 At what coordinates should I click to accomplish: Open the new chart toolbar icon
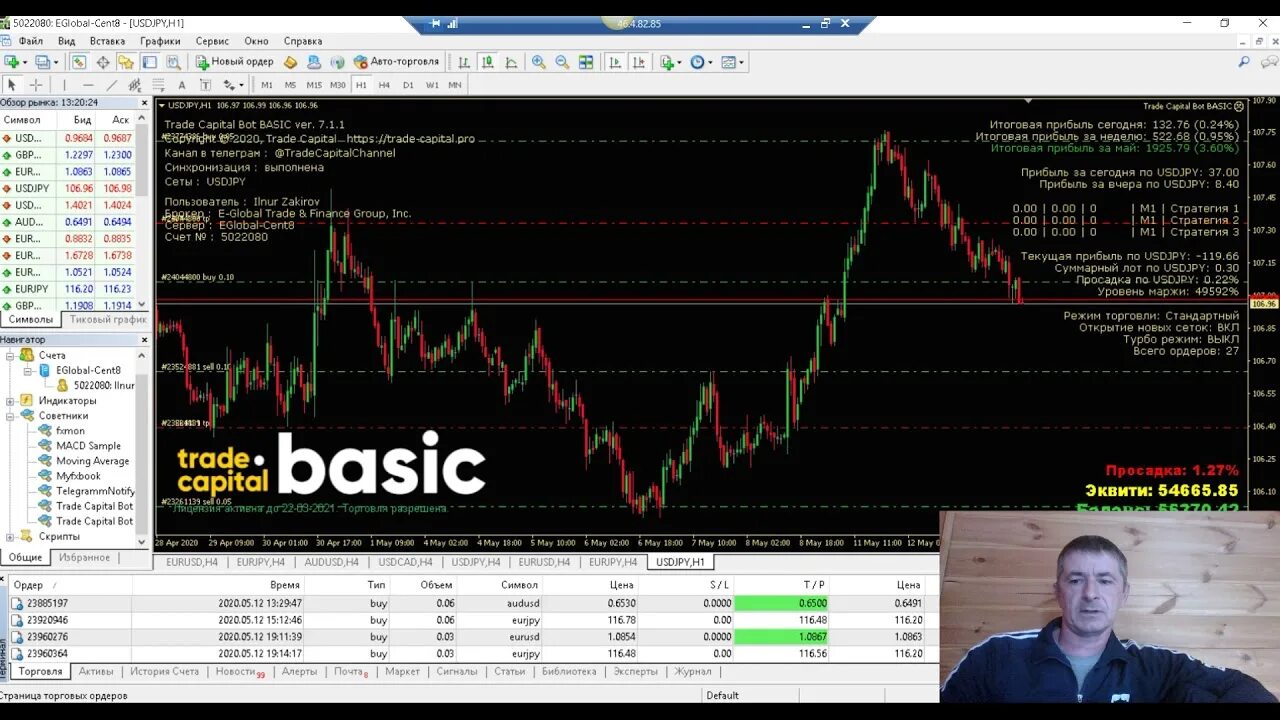tap(14, 62)
